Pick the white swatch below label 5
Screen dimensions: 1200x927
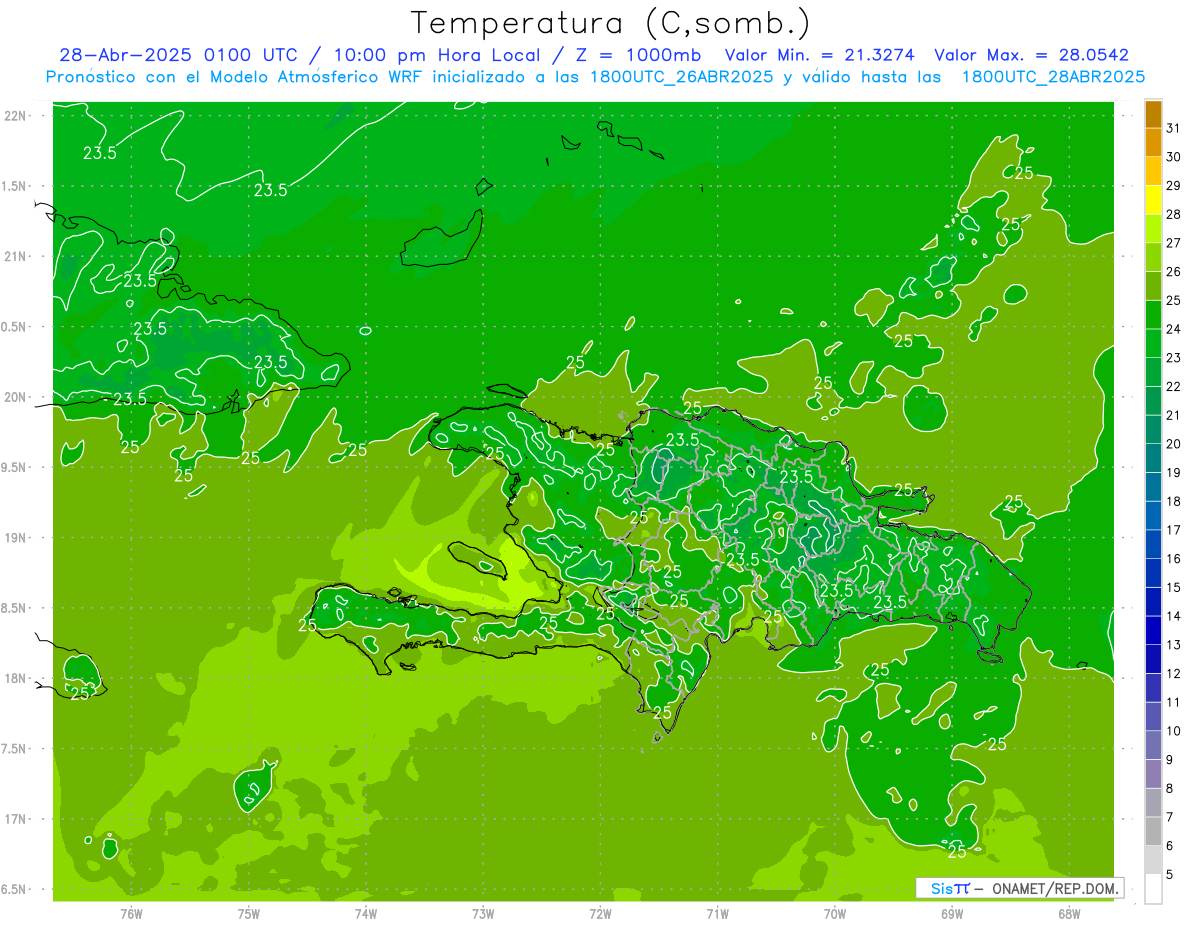[1153, 889]
